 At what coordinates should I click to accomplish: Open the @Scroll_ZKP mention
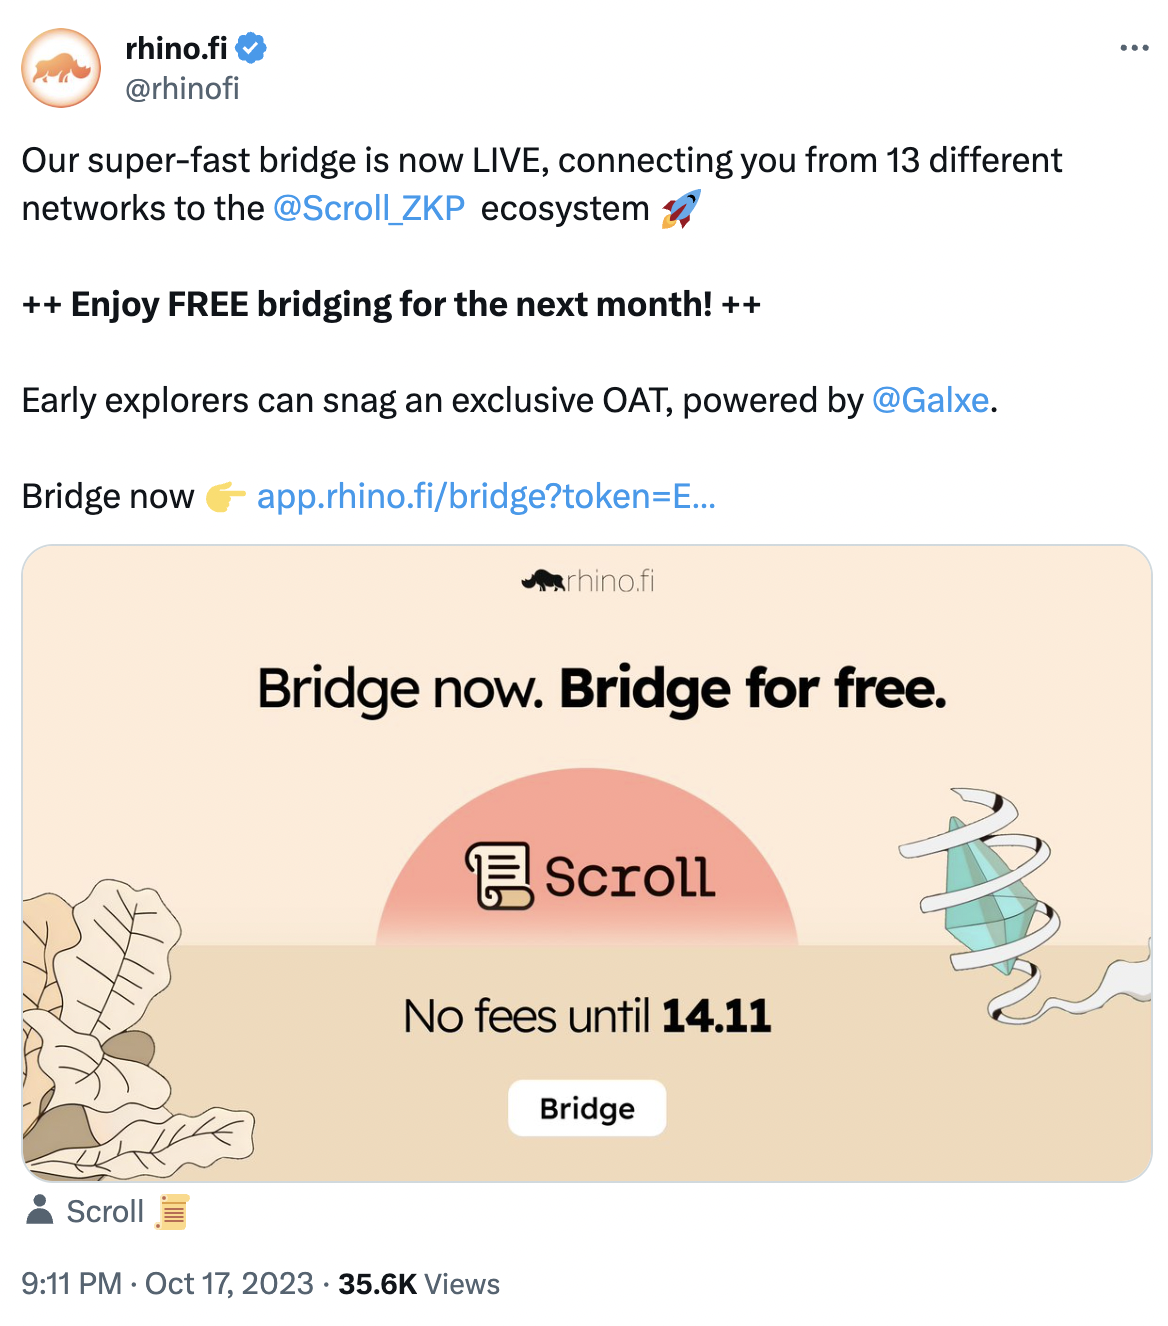click(368, 208)
